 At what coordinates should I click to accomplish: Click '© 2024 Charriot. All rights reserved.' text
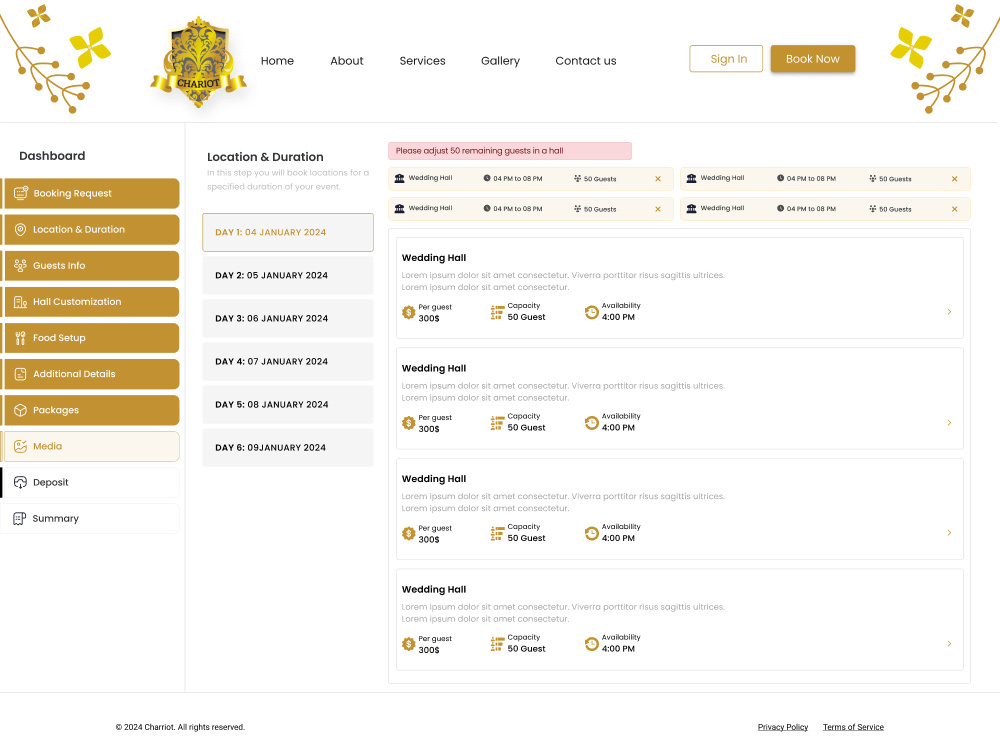[180, 727]
